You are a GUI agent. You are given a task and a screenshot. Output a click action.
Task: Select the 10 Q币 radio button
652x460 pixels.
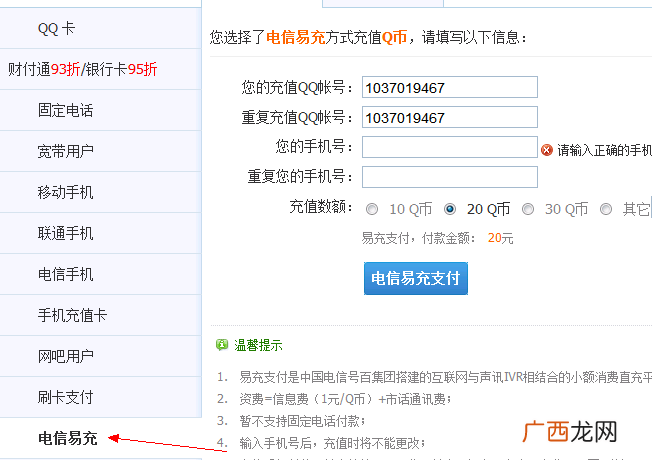[x=372, y=209]
